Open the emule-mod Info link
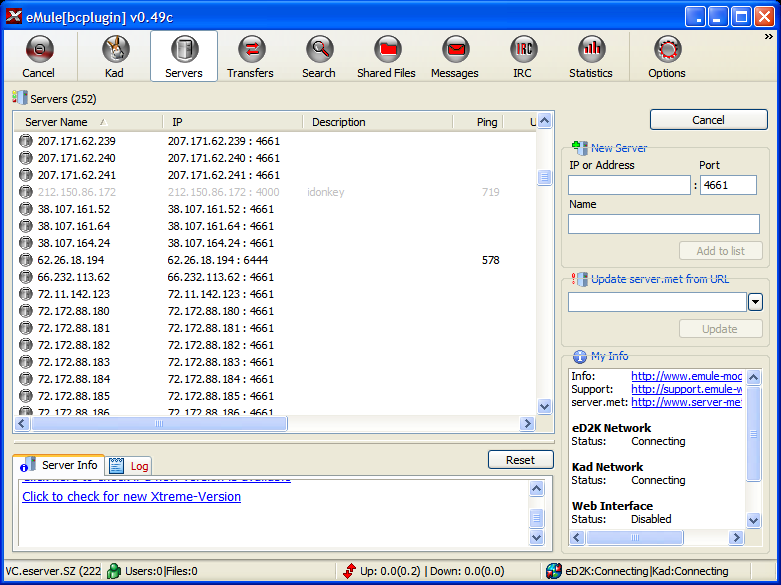 click(686, 376)
